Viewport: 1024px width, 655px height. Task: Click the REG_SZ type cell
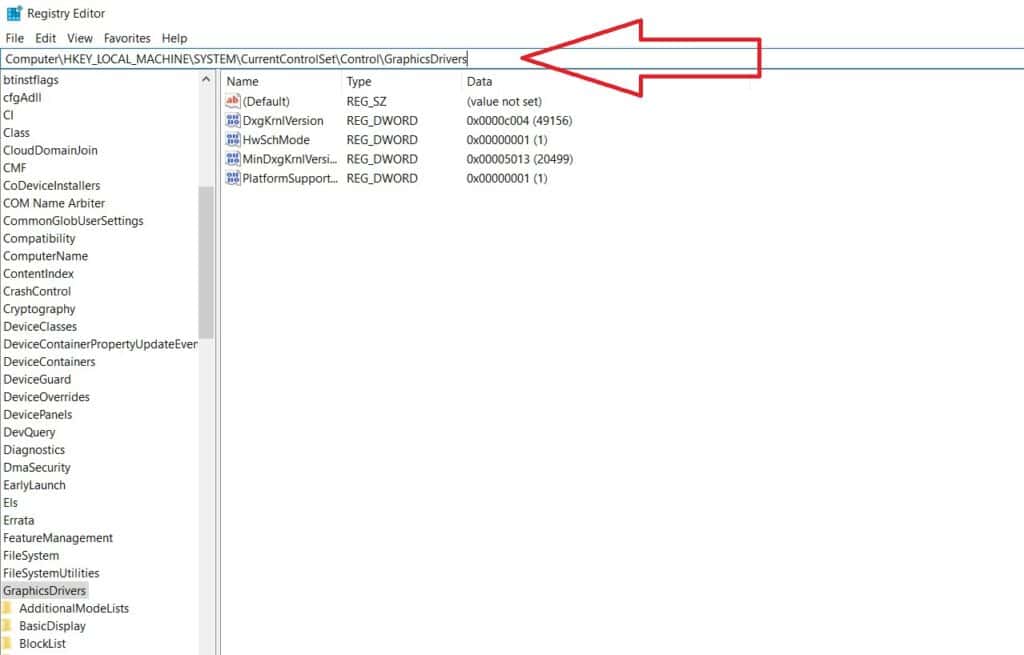(366, 101)
